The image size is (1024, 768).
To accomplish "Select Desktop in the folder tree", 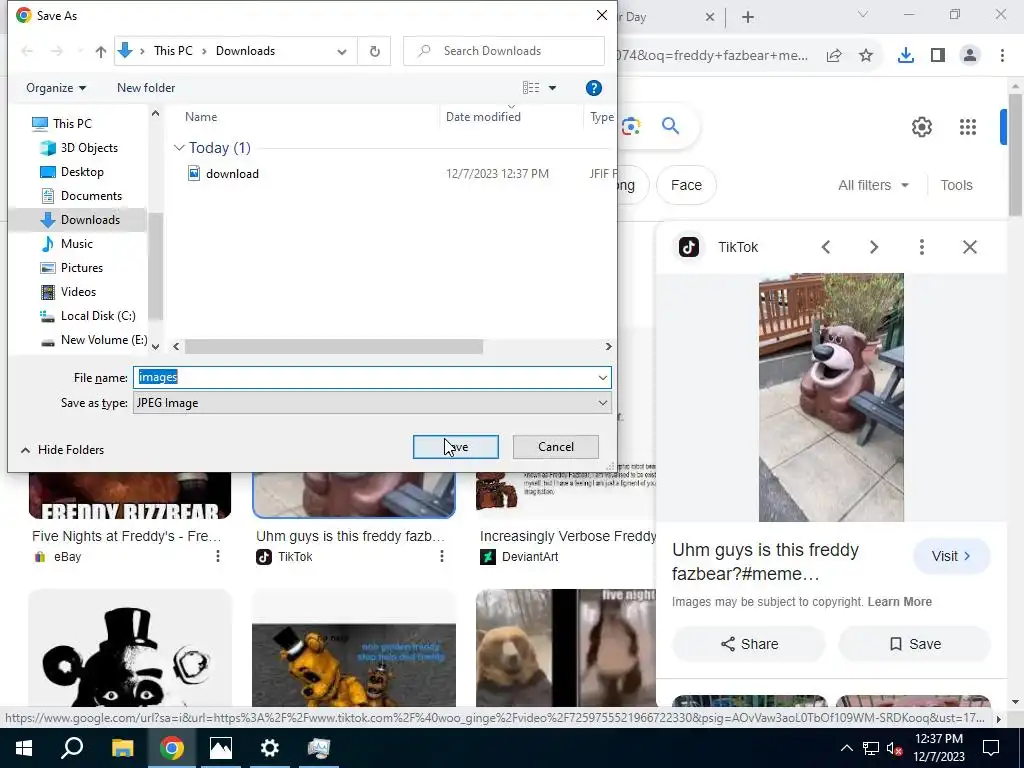I will tap(82, 172).
